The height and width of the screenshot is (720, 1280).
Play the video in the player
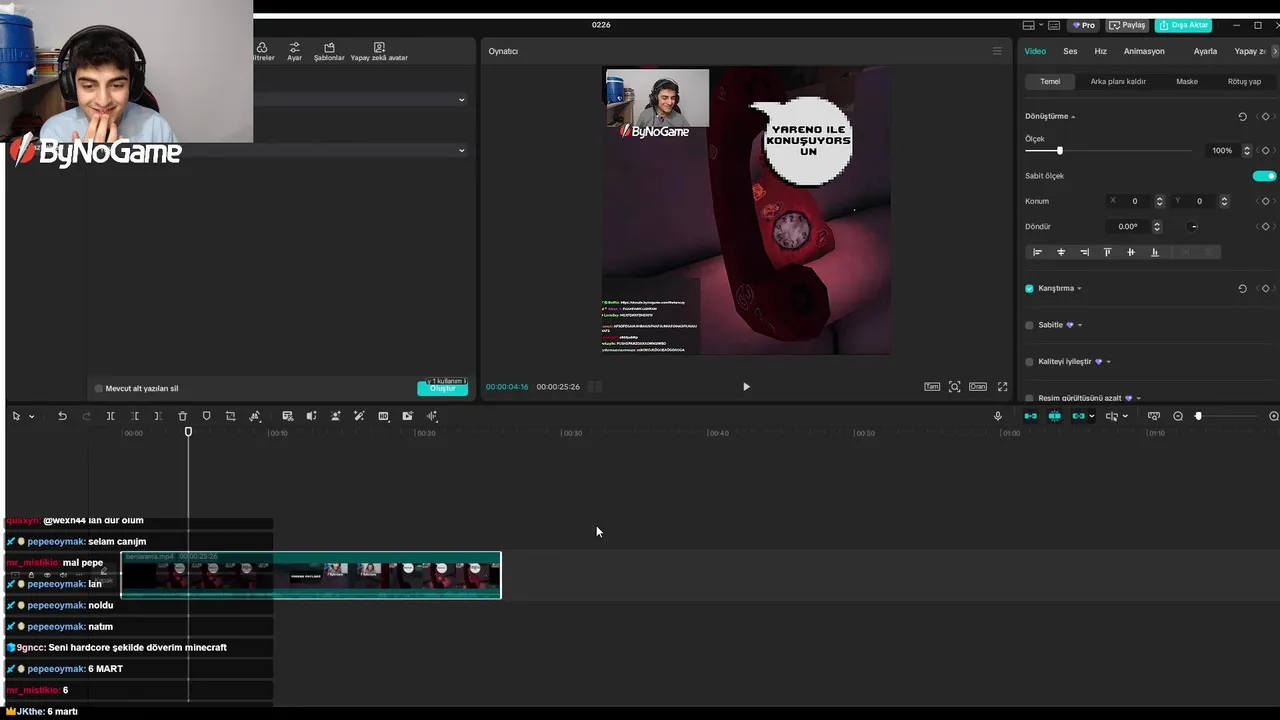coord(746,386)
